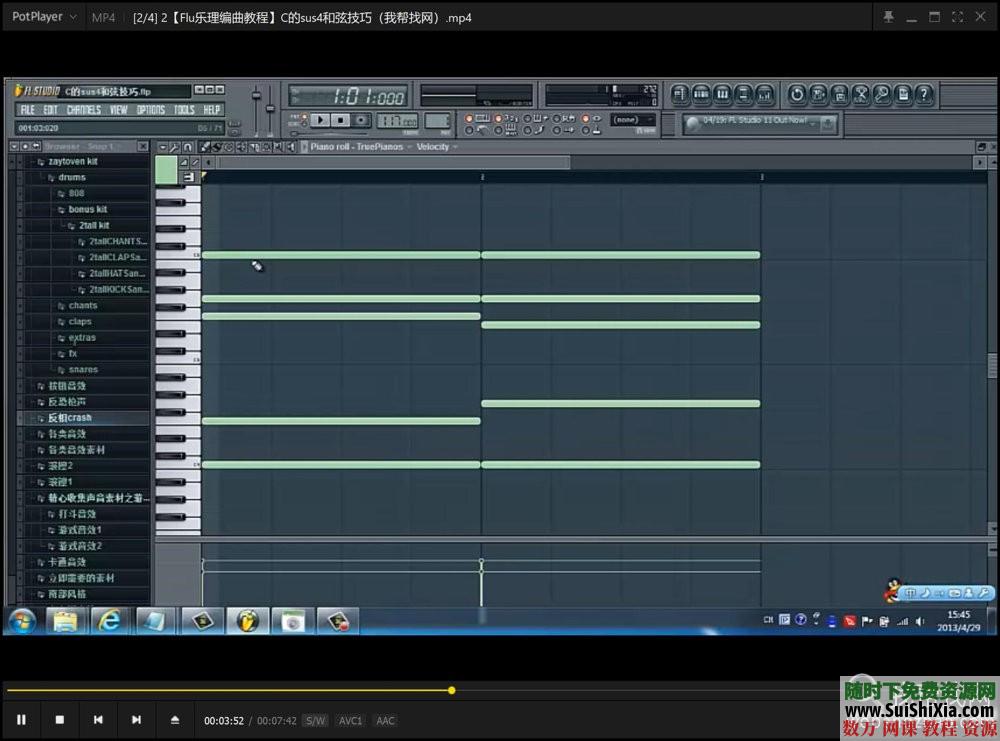Click the yellow seek bar playhead
The width and height of the screenshot is (1000, 741).
(452, 690)
